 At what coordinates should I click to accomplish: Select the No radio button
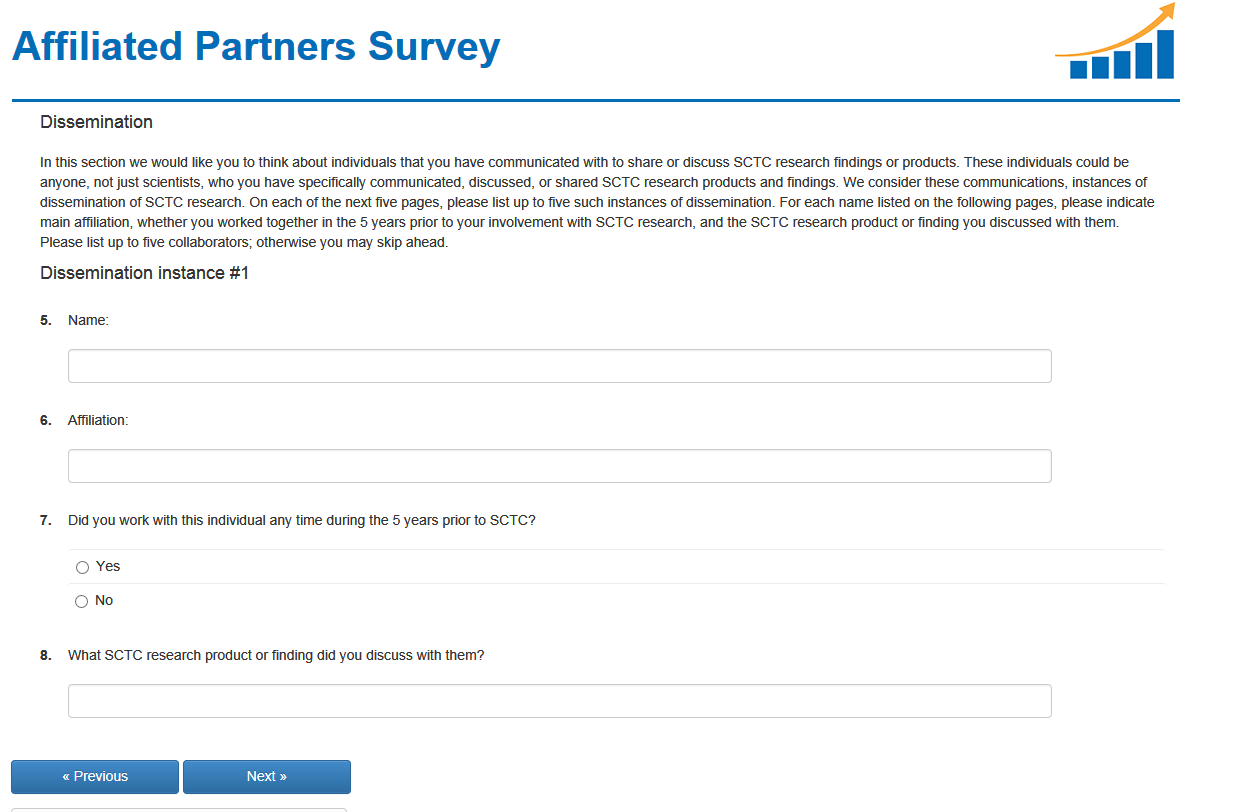click(82, 601)
